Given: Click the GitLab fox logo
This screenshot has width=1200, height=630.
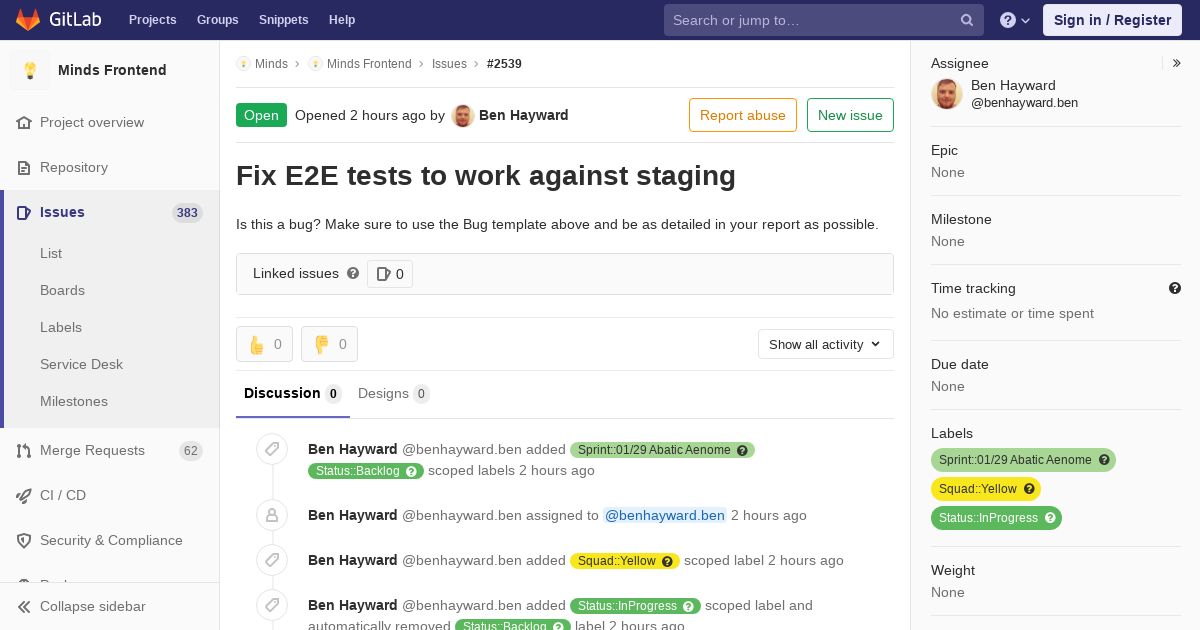Looking at the screenshot, I should 28,19.
